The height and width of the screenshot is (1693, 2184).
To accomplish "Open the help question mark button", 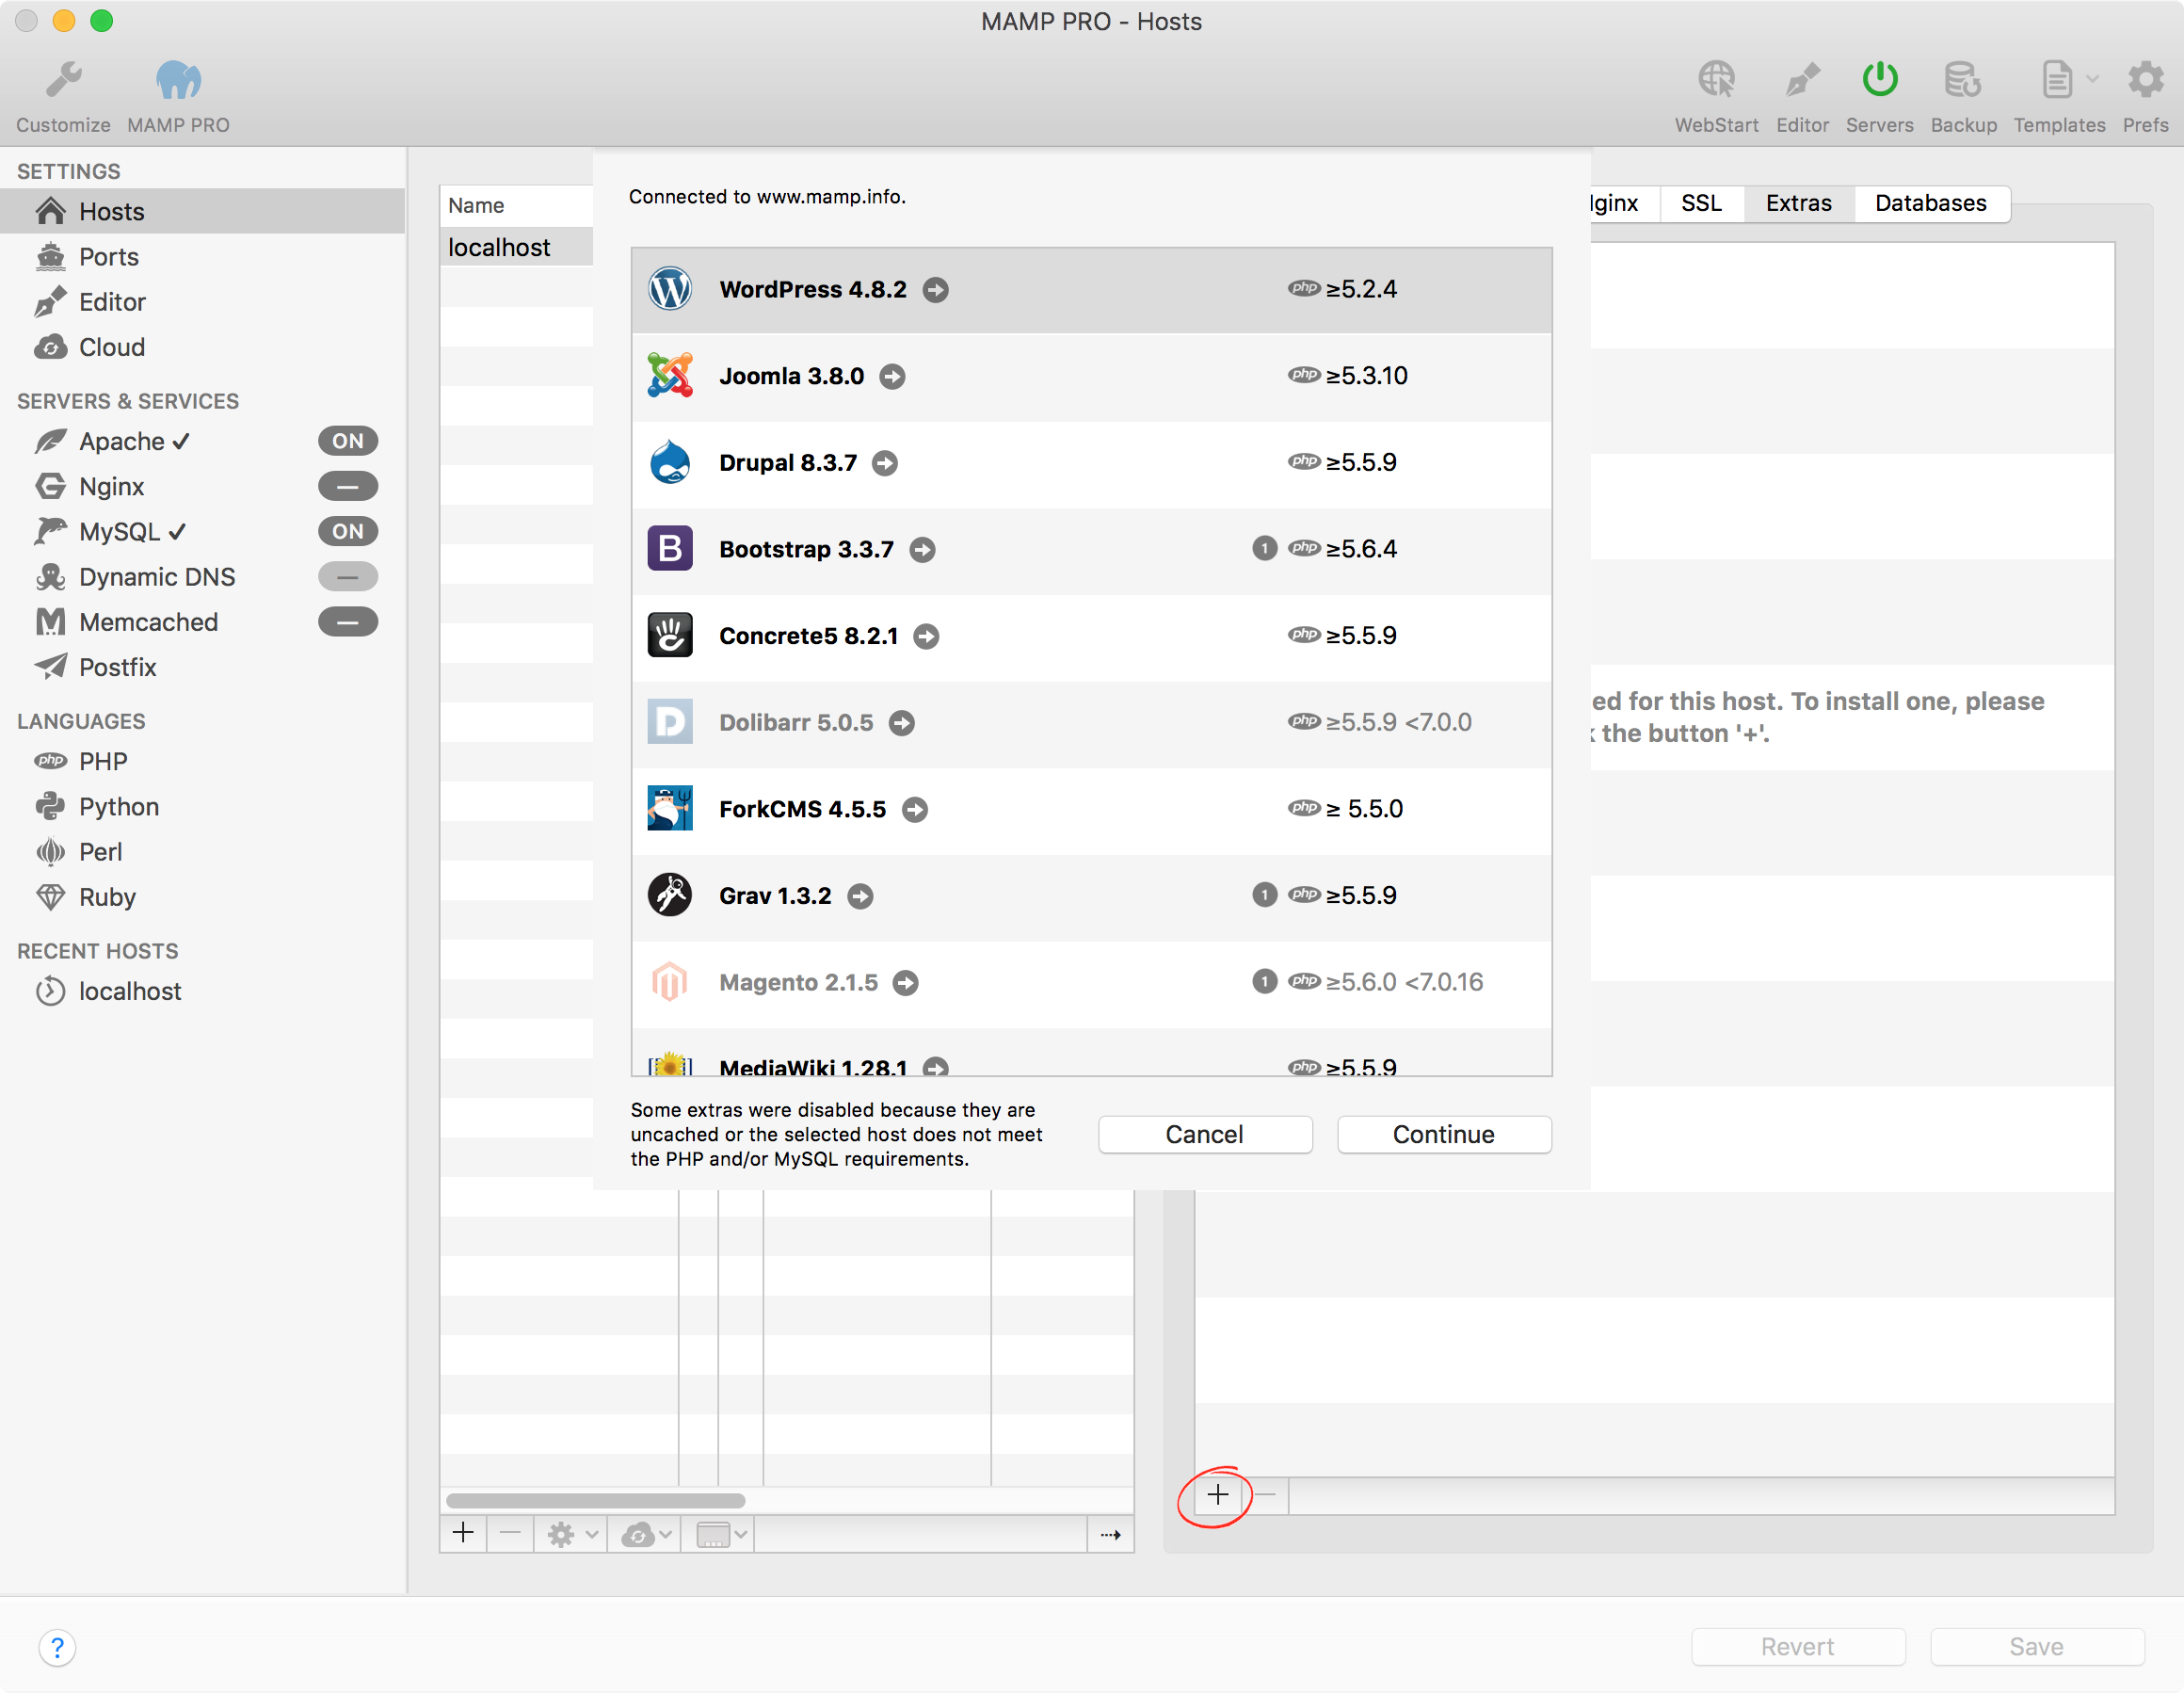I will click(x=57, y=1647).
